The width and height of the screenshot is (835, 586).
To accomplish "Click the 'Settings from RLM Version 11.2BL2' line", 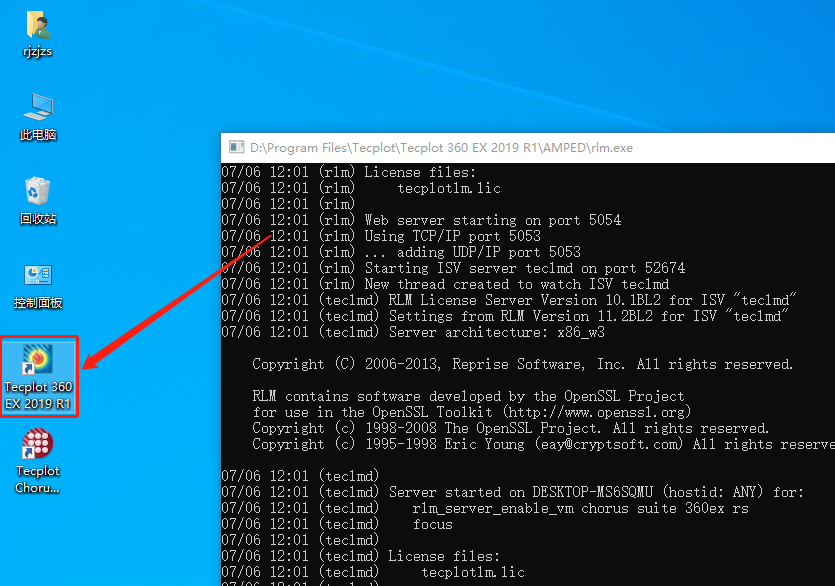I will 505,316.
